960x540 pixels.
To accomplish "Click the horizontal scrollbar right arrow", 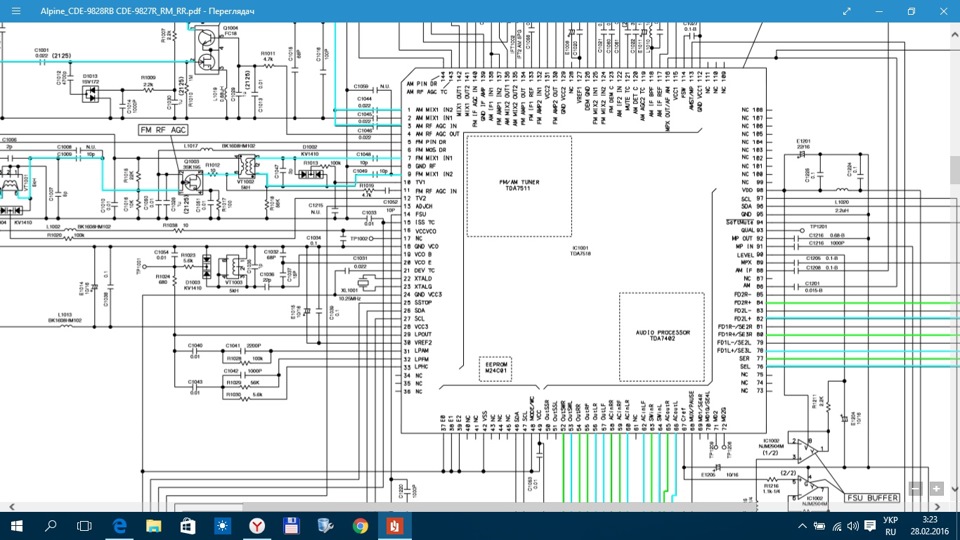I will [x=938, y=507].
